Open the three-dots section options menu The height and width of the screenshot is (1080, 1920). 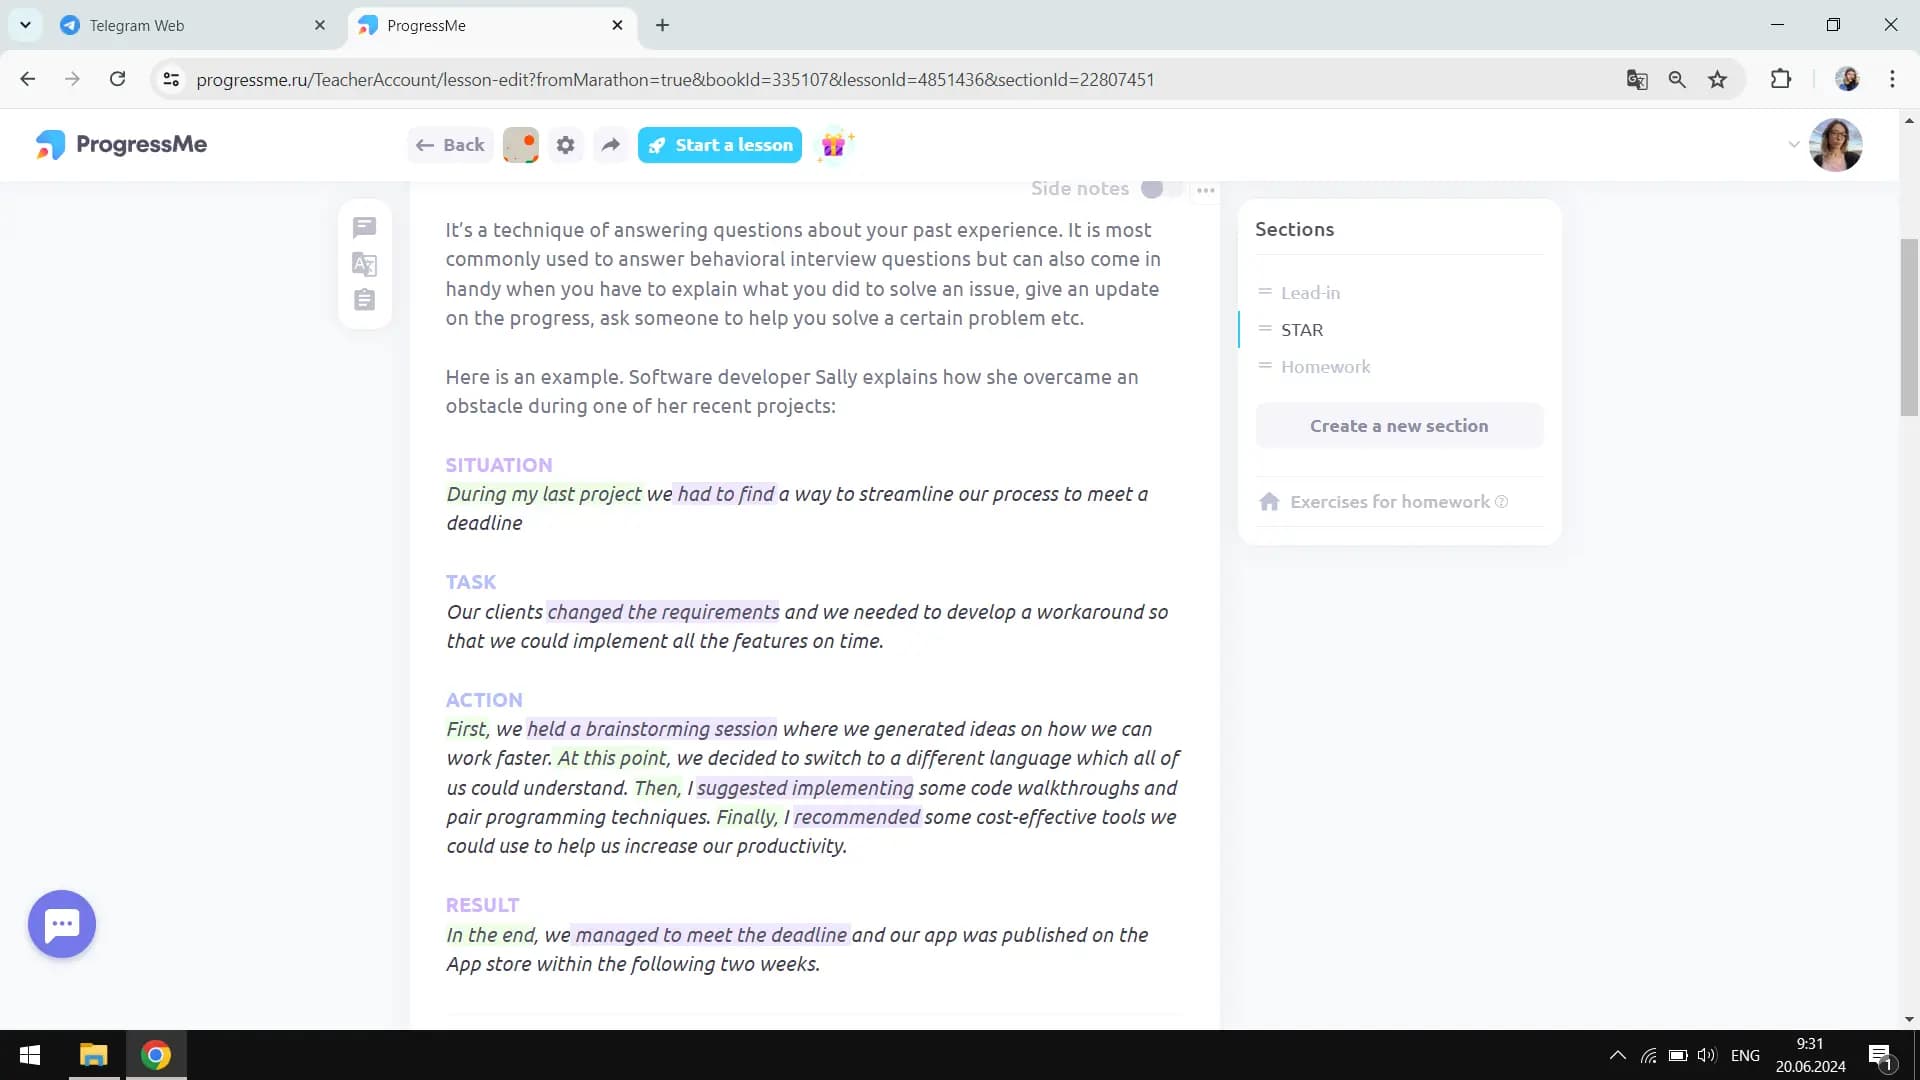[1206, 190]
